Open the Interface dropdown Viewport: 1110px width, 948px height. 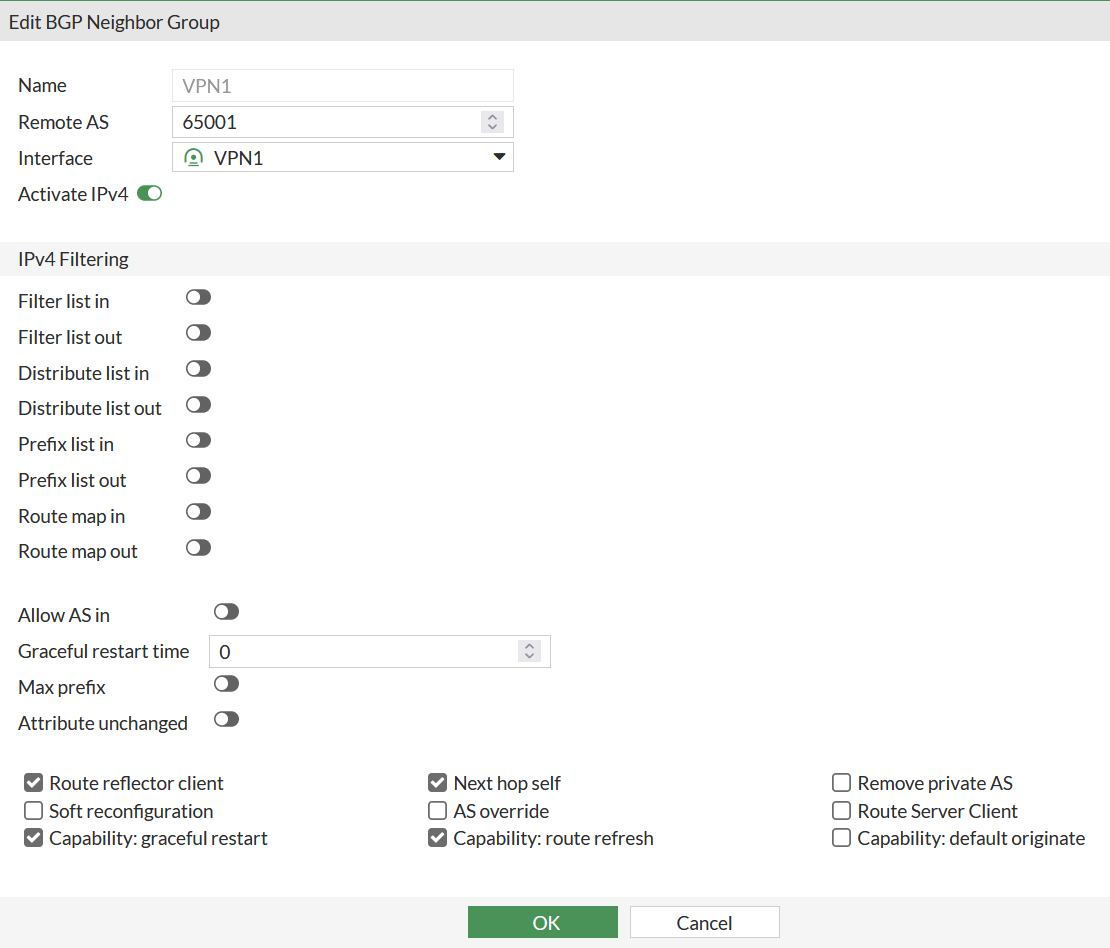499,157
